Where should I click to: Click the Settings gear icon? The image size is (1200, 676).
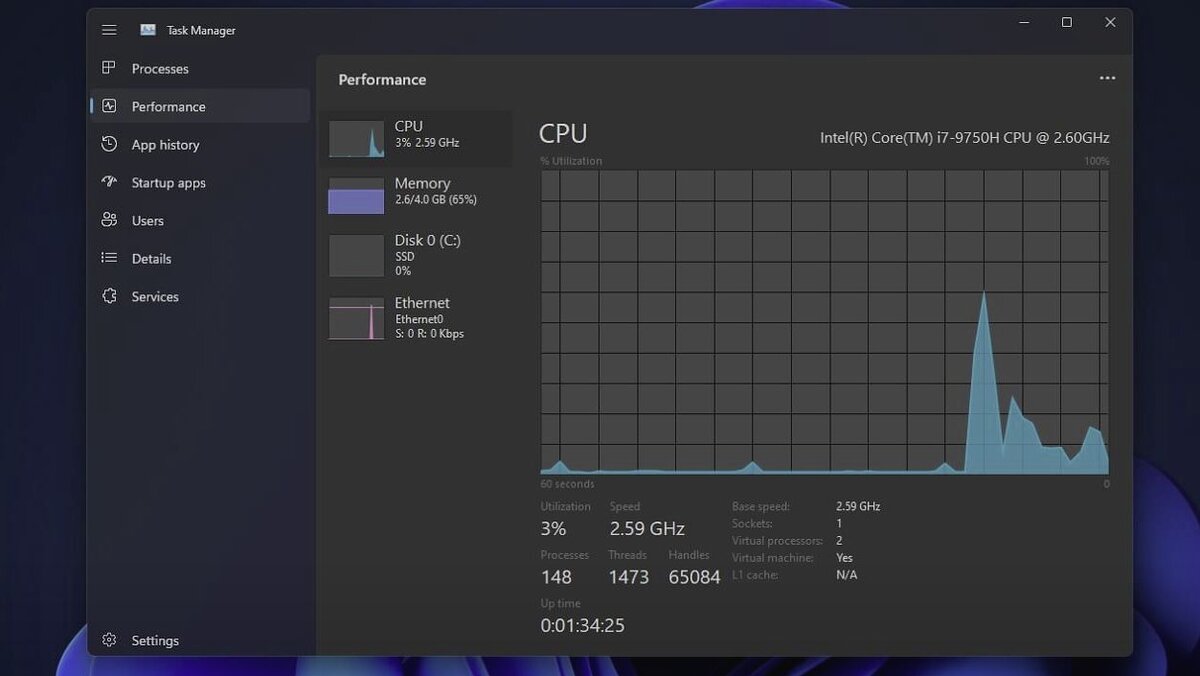[x=109, y=640]
